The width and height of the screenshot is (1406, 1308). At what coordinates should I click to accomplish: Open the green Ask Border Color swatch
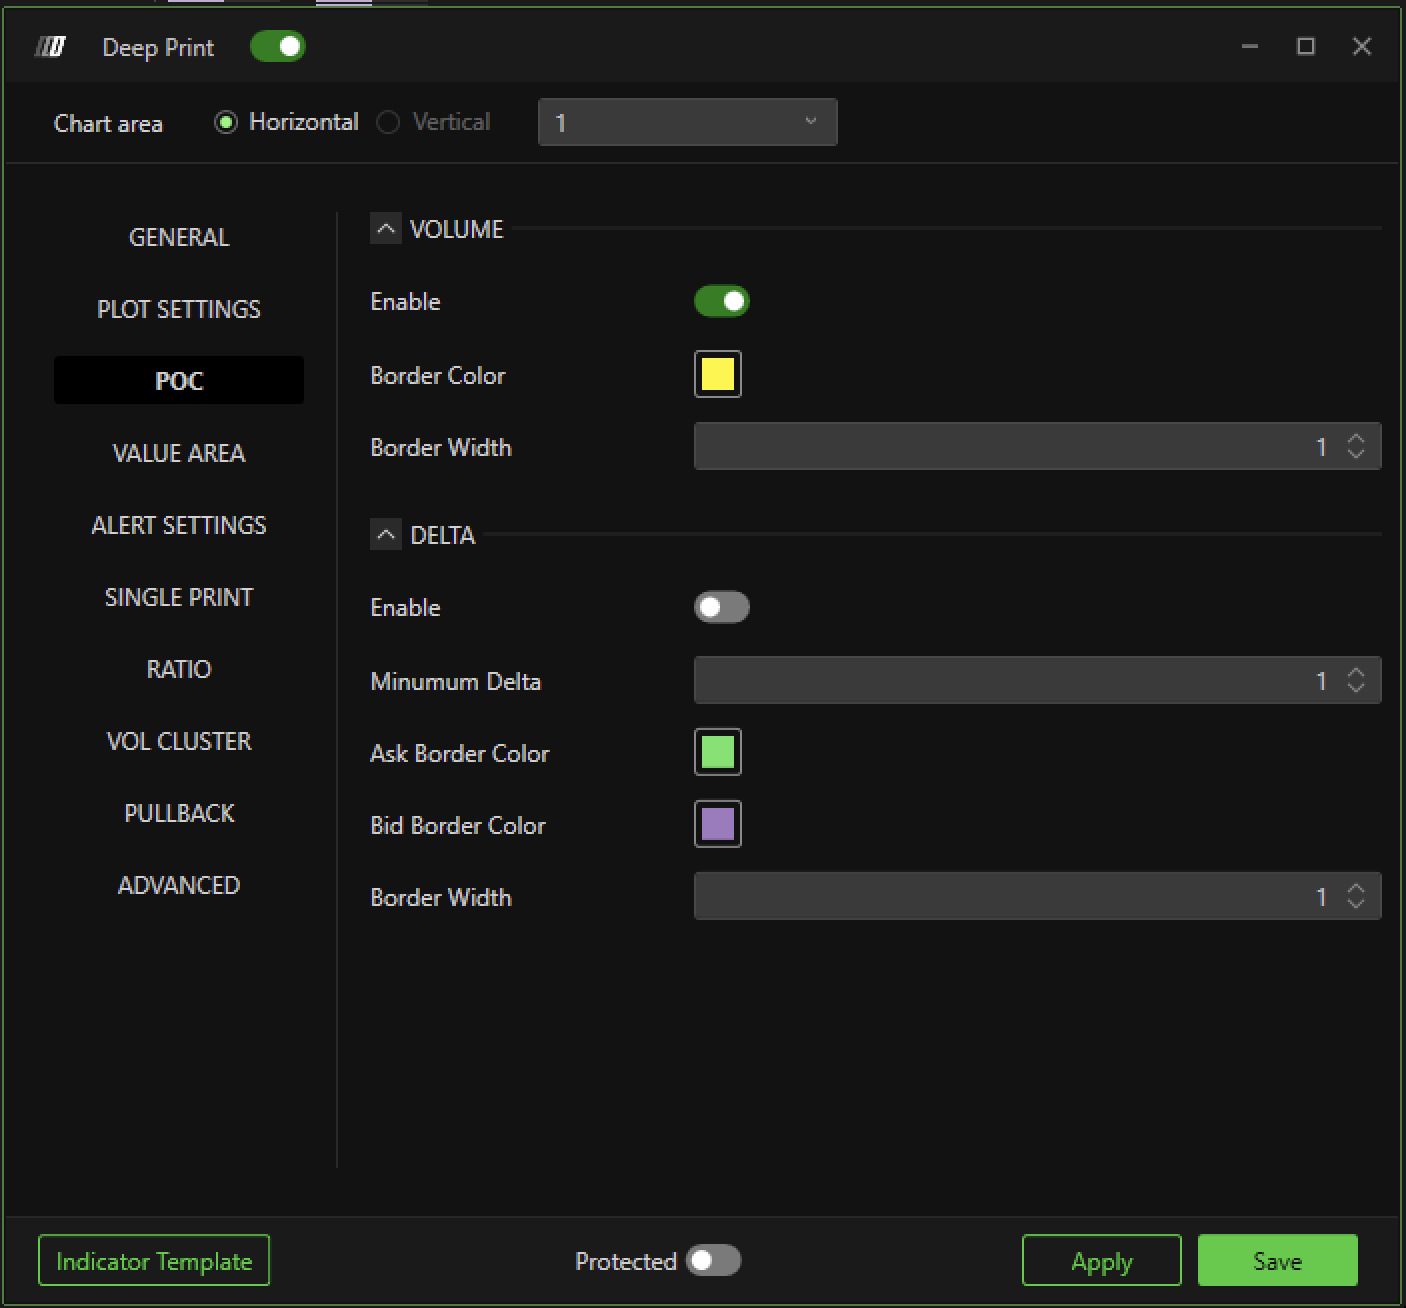(x=718, y=752)
